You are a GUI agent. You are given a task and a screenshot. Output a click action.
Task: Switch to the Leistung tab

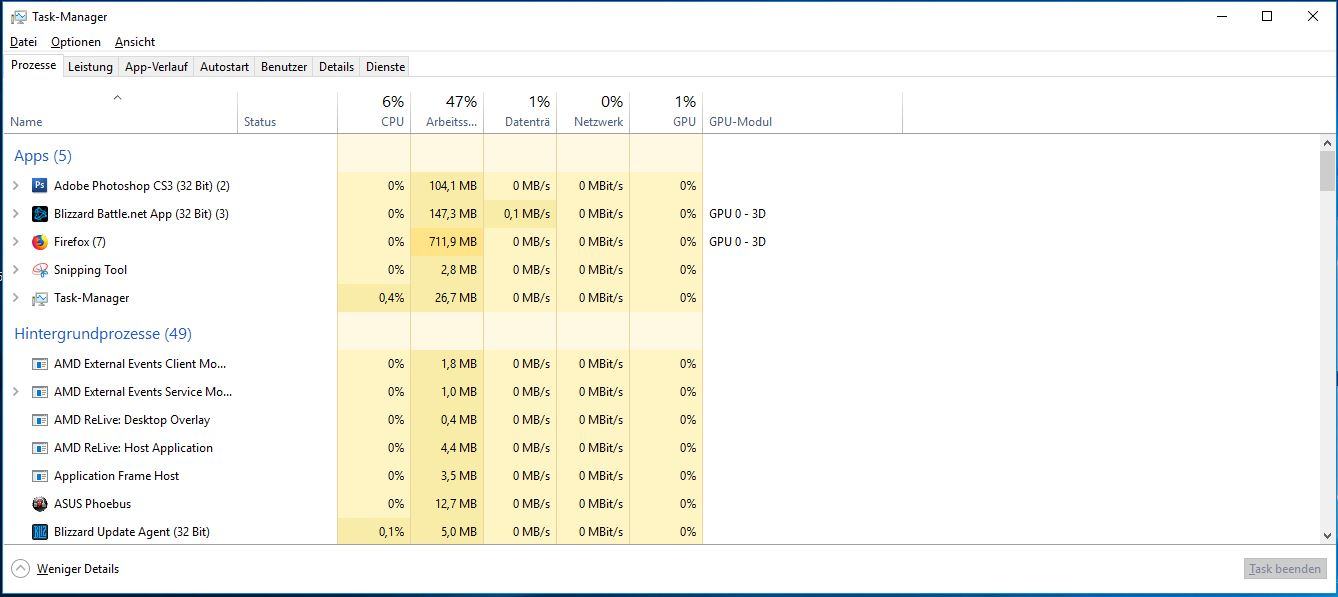(x=90, y=67)
